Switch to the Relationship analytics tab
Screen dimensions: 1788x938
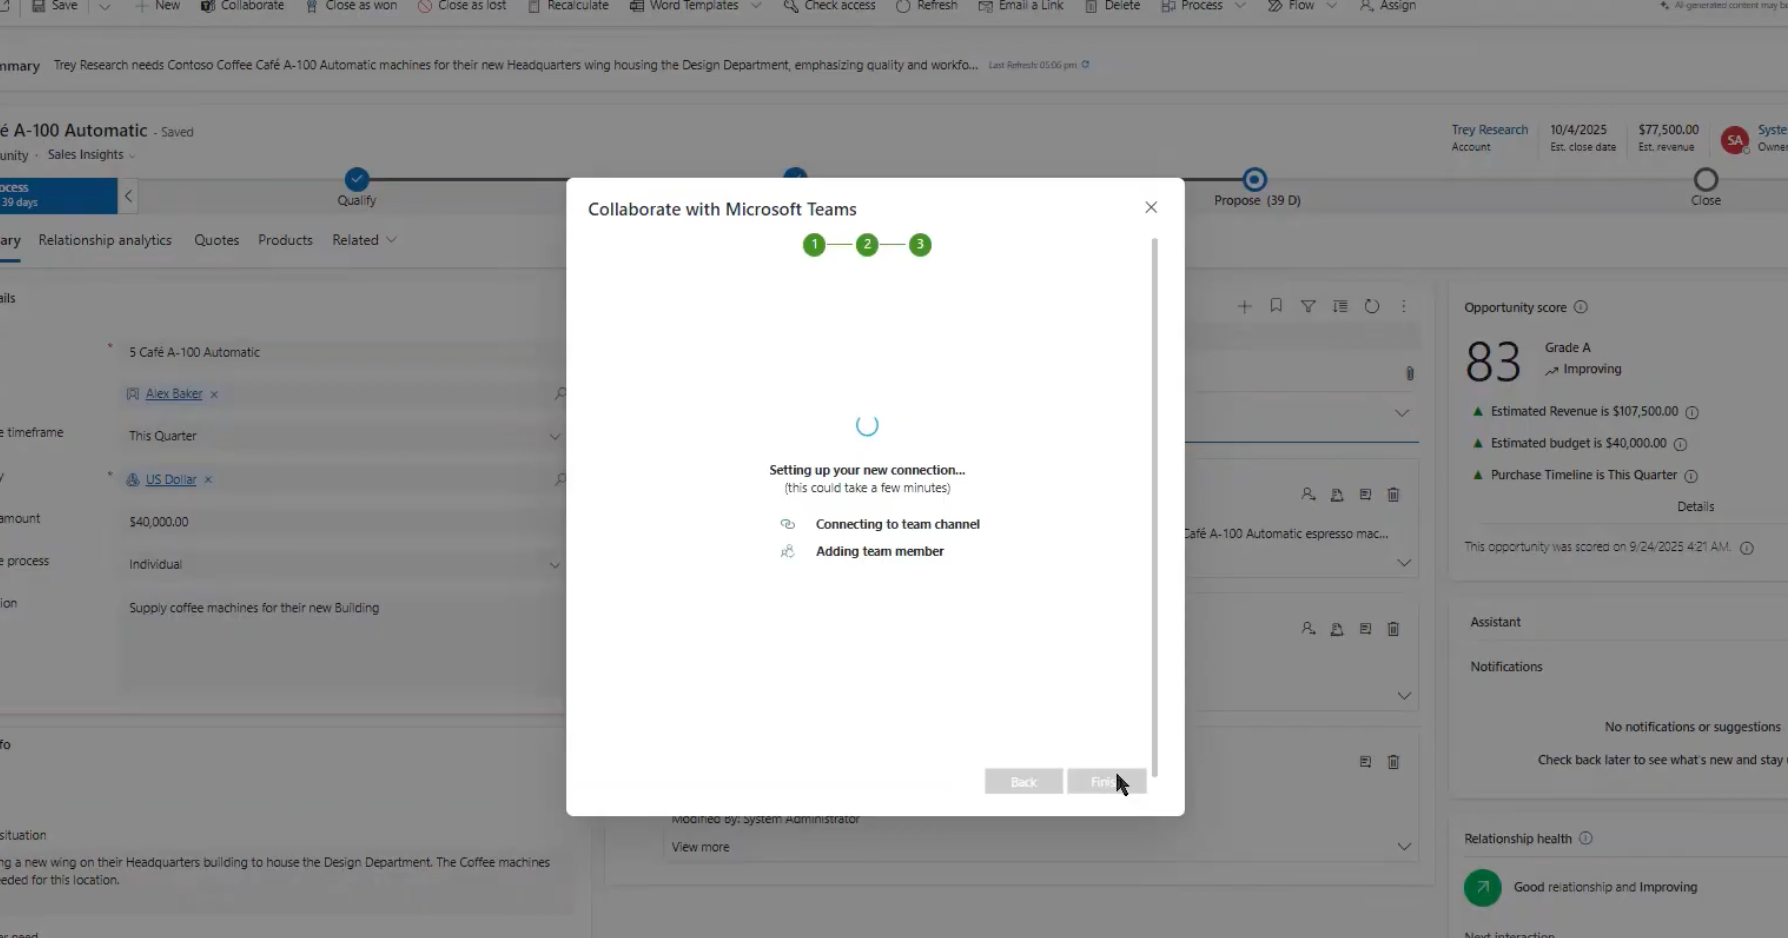(x=105, y=240)
